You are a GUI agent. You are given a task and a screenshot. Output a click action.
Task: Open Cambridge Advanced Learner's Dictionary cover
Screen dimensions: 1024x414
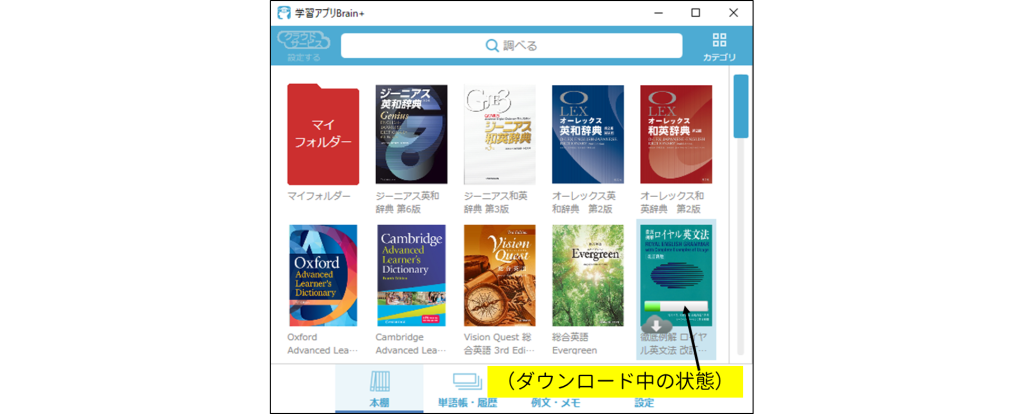(411, 276)
